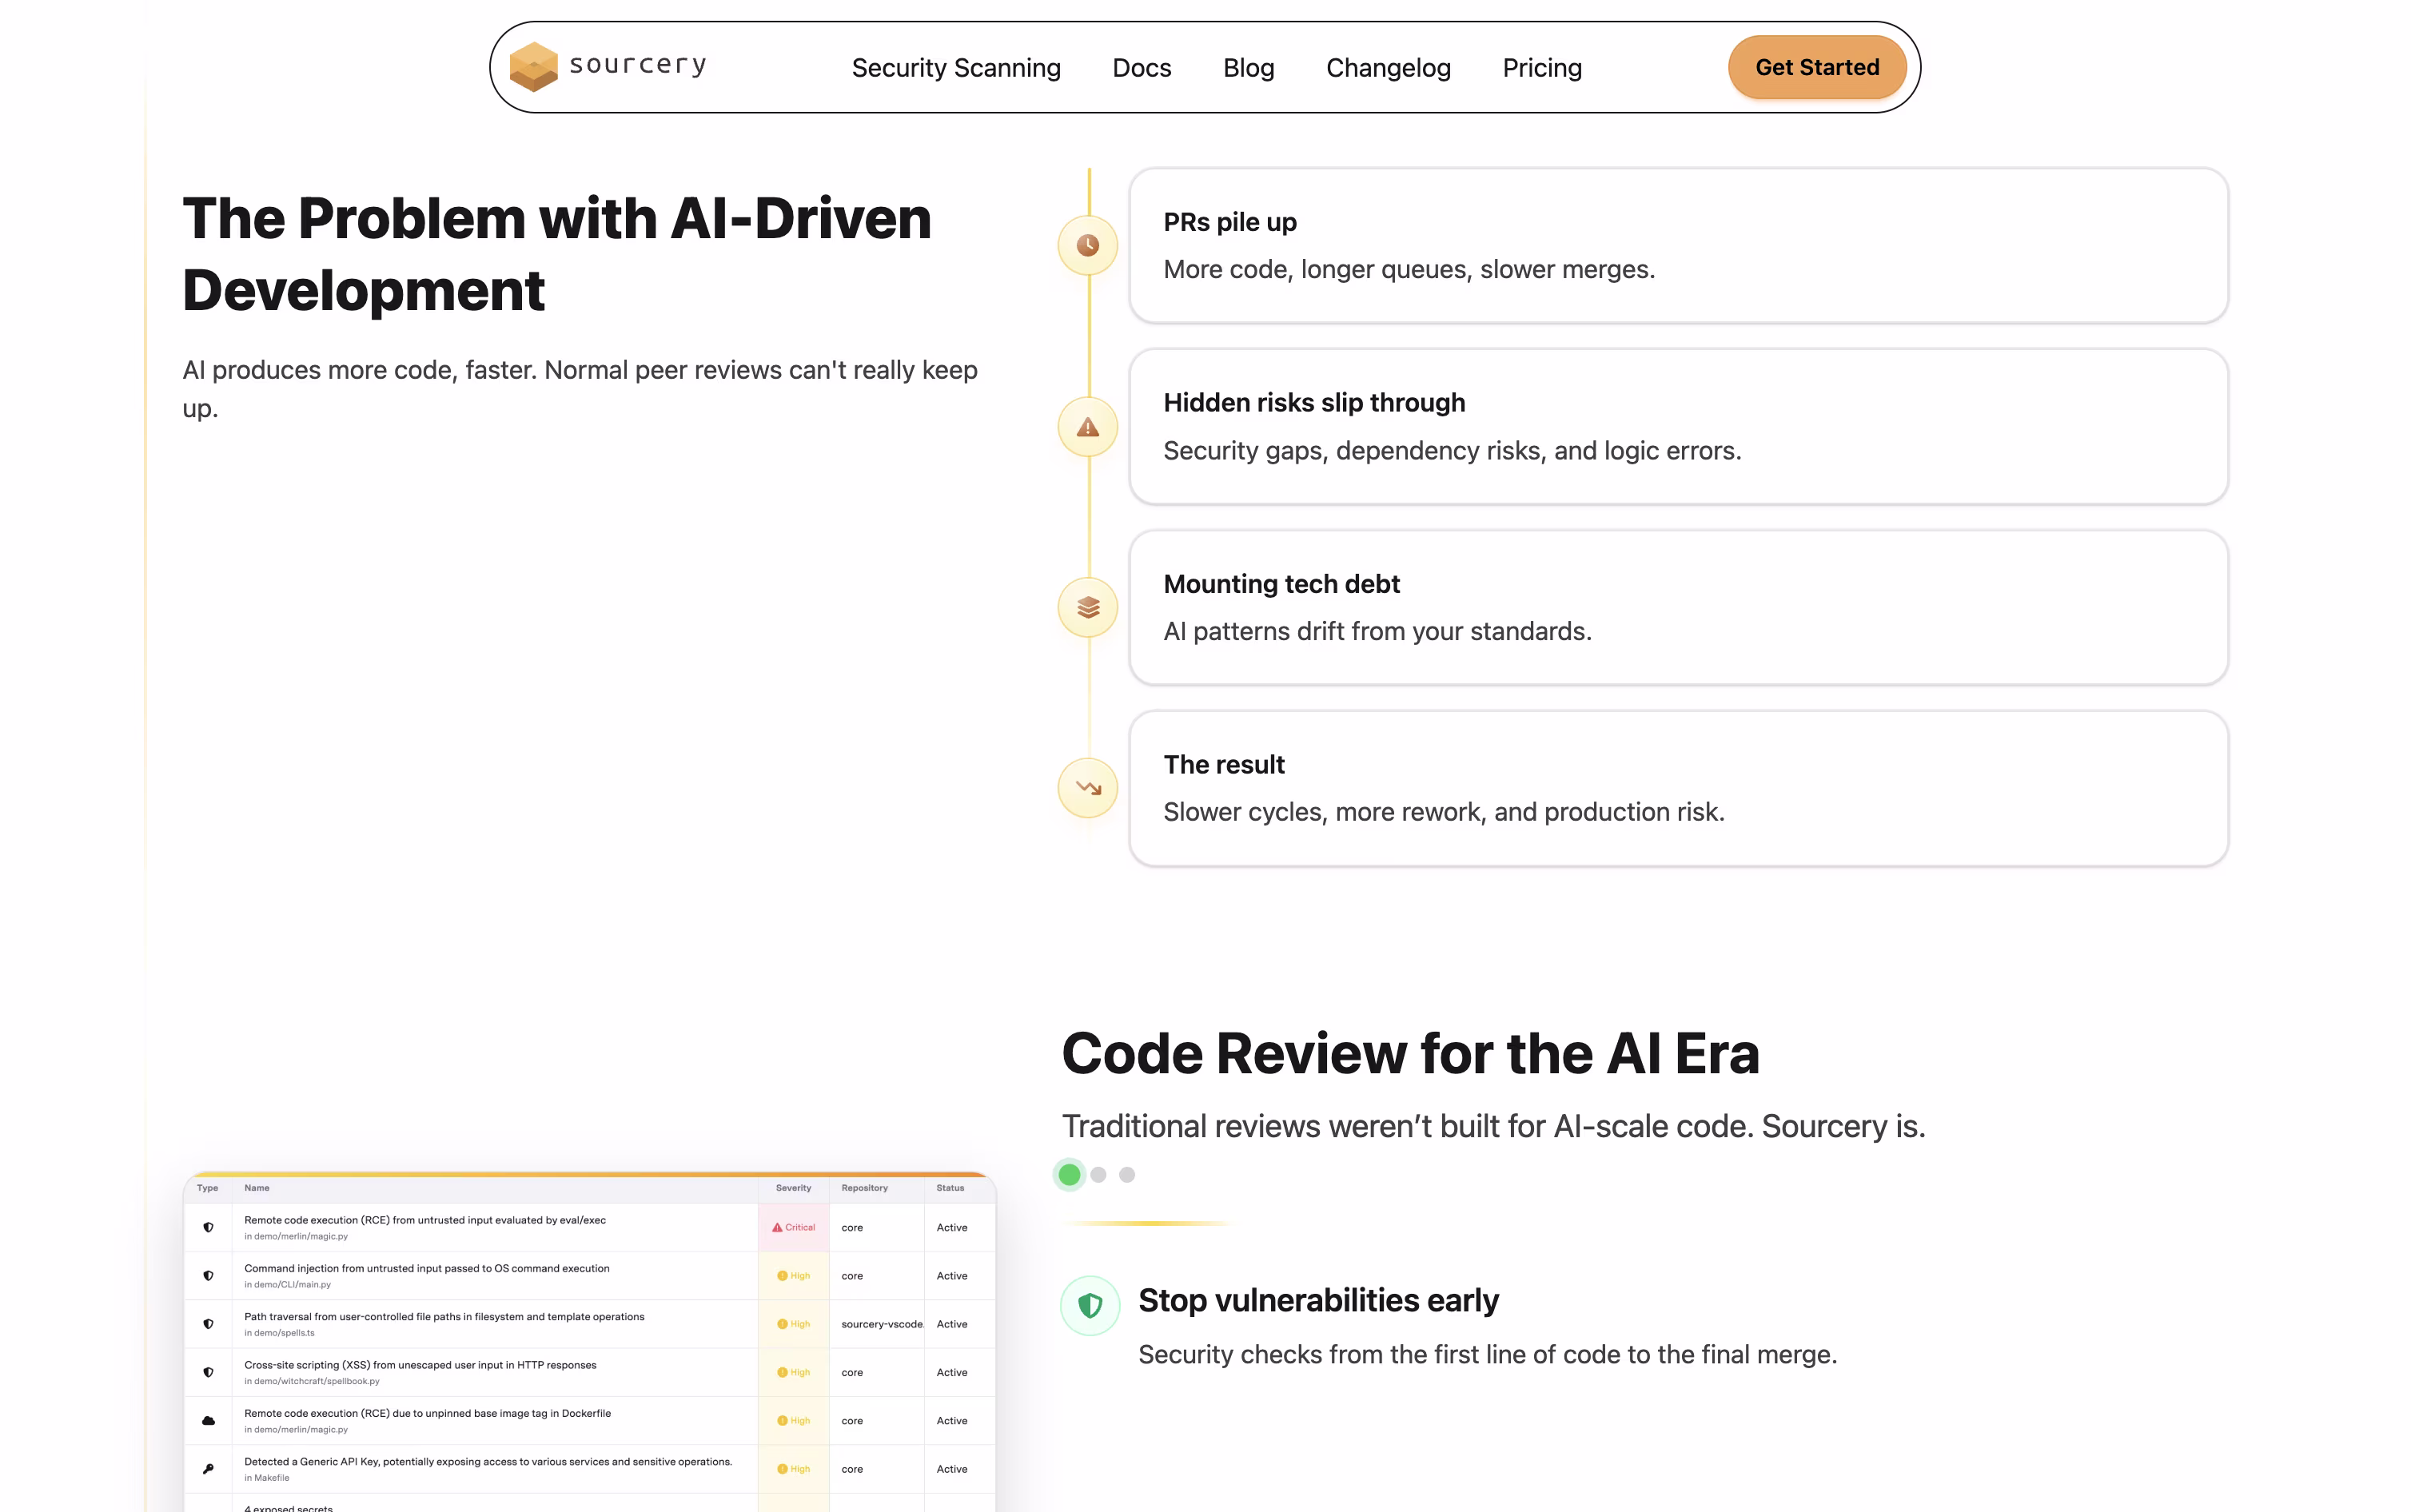Click the downward trend icon beside The result

click(1088, 788)
